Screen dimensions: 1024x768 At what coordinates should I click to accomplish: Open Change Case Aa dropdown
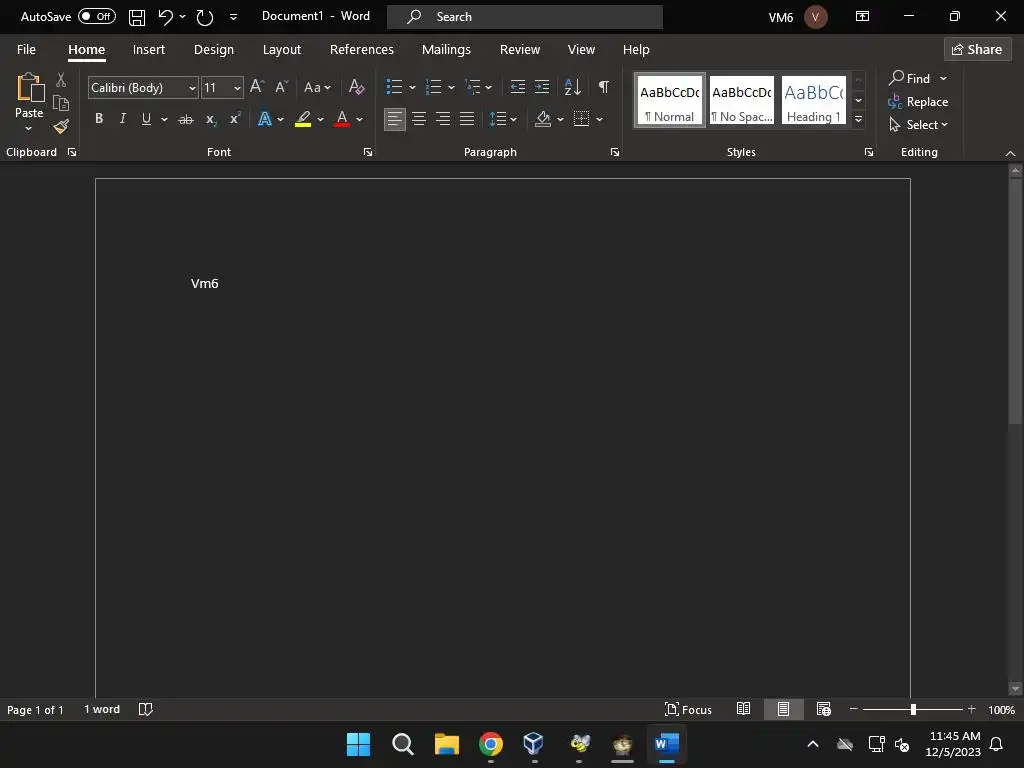[317, 87]
